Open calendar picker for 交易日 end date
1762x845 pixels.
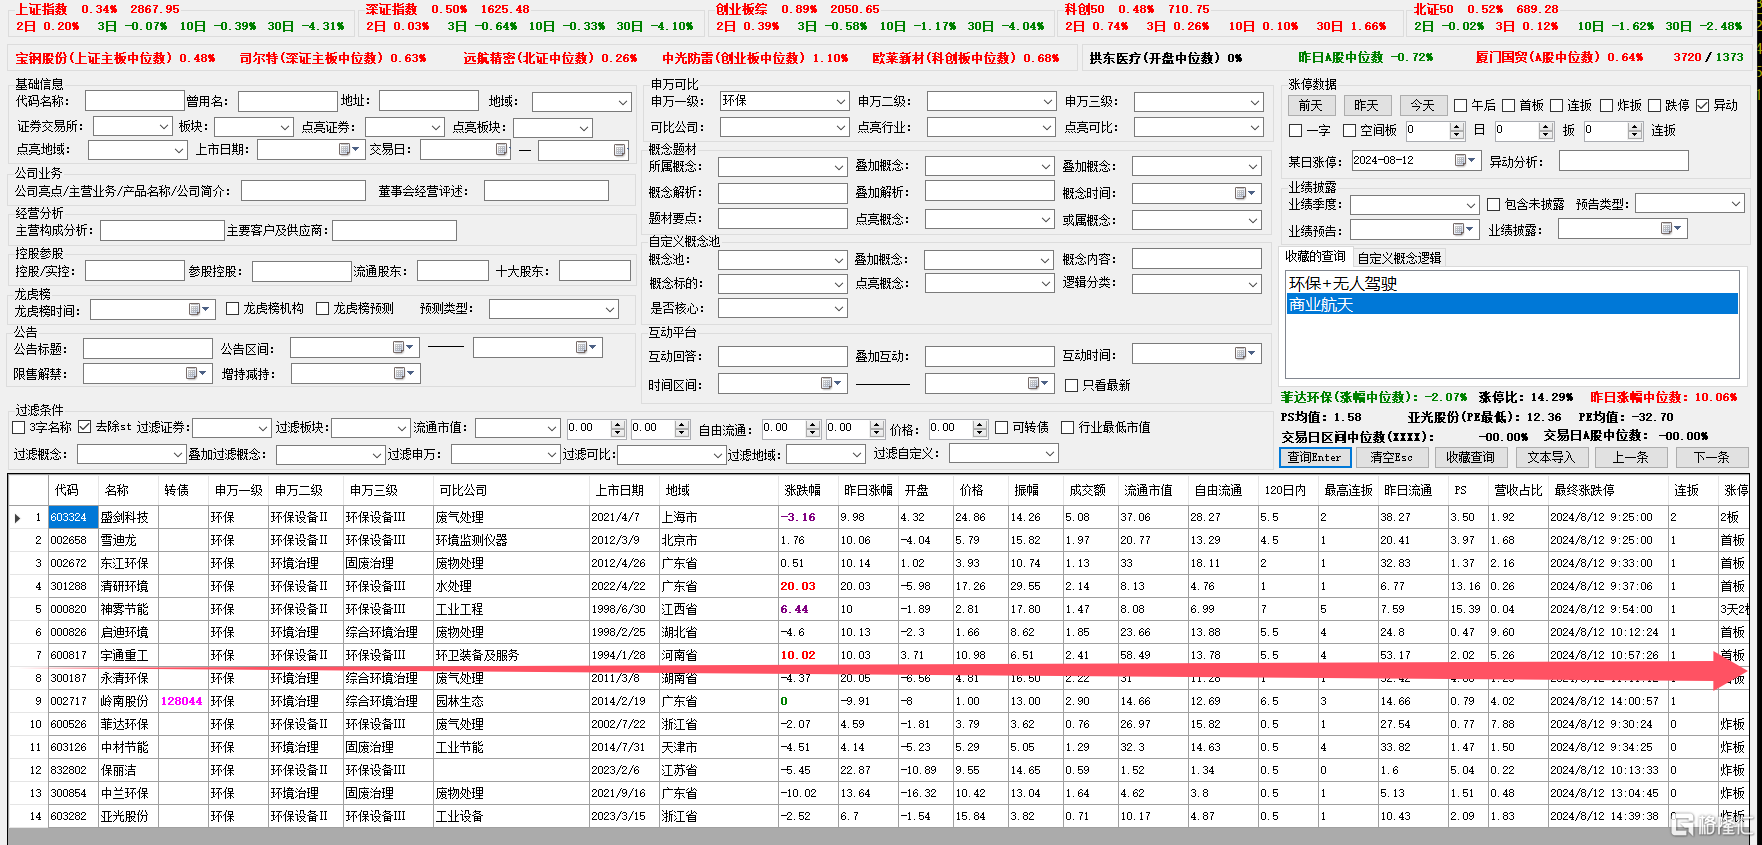coord(621,150)
